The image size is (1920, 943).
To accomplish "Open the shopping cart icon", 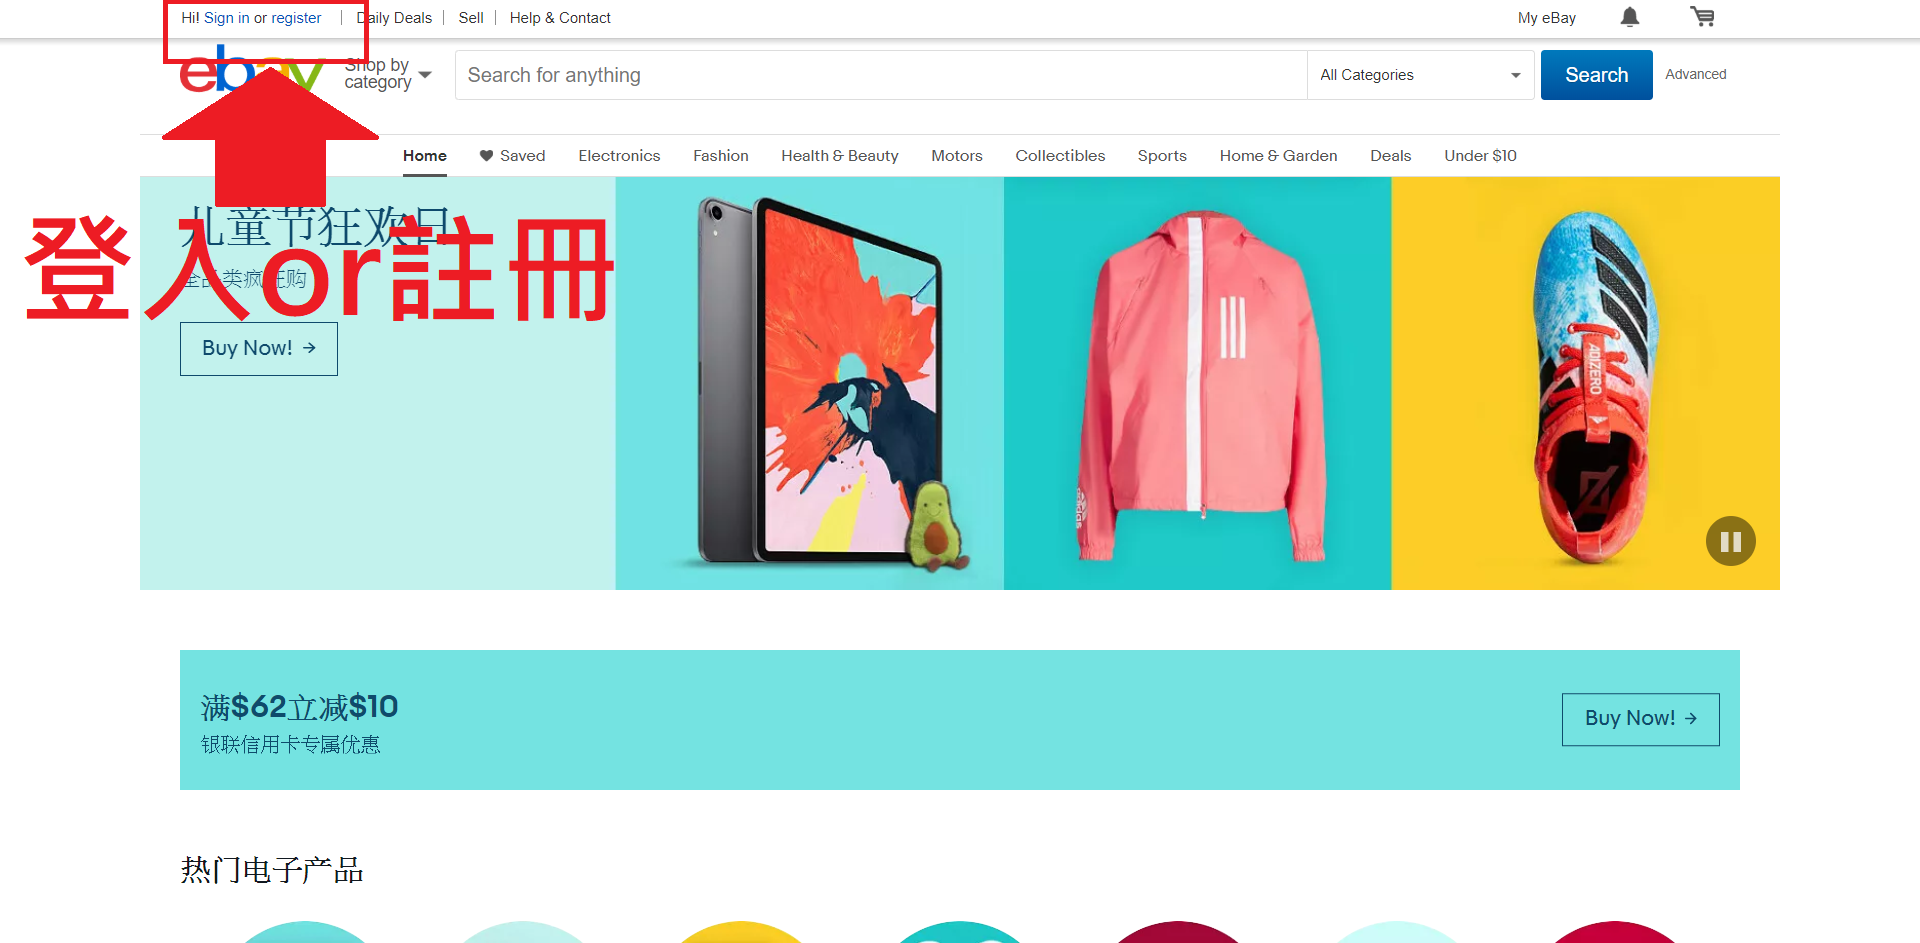I will tap(1702, 17).
